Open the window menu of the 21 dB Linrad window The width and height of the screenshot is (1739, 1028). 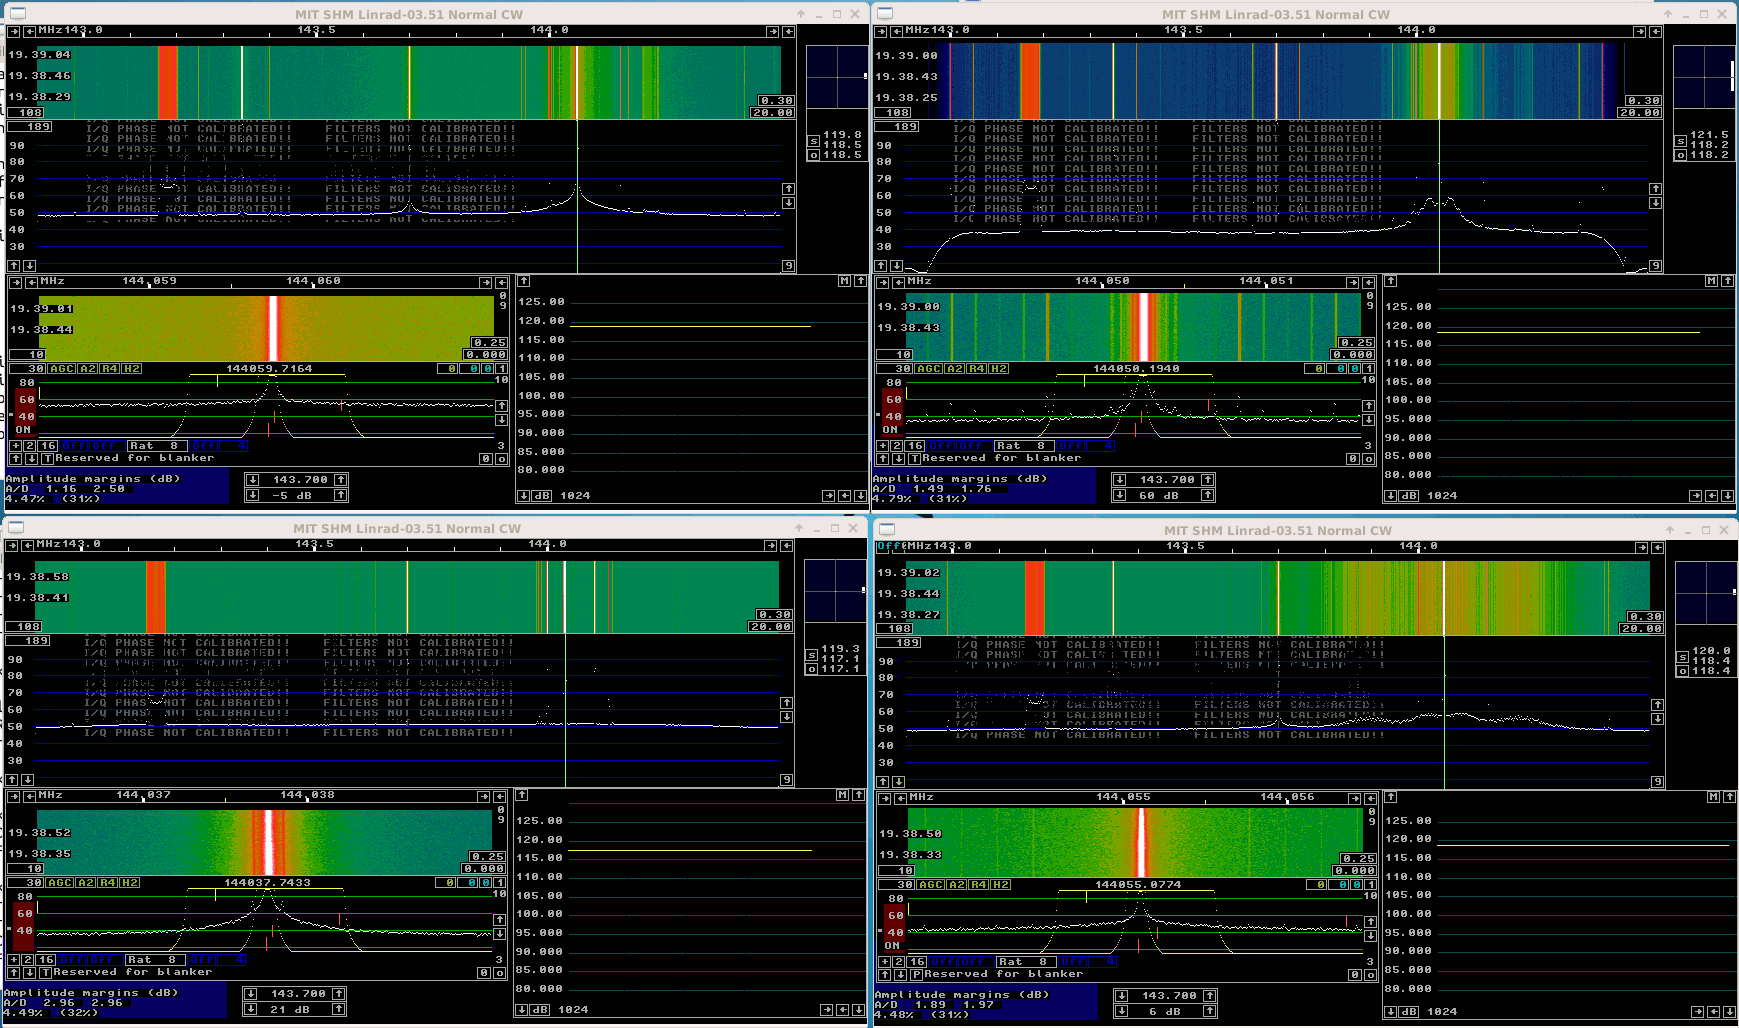pos(15,527)
